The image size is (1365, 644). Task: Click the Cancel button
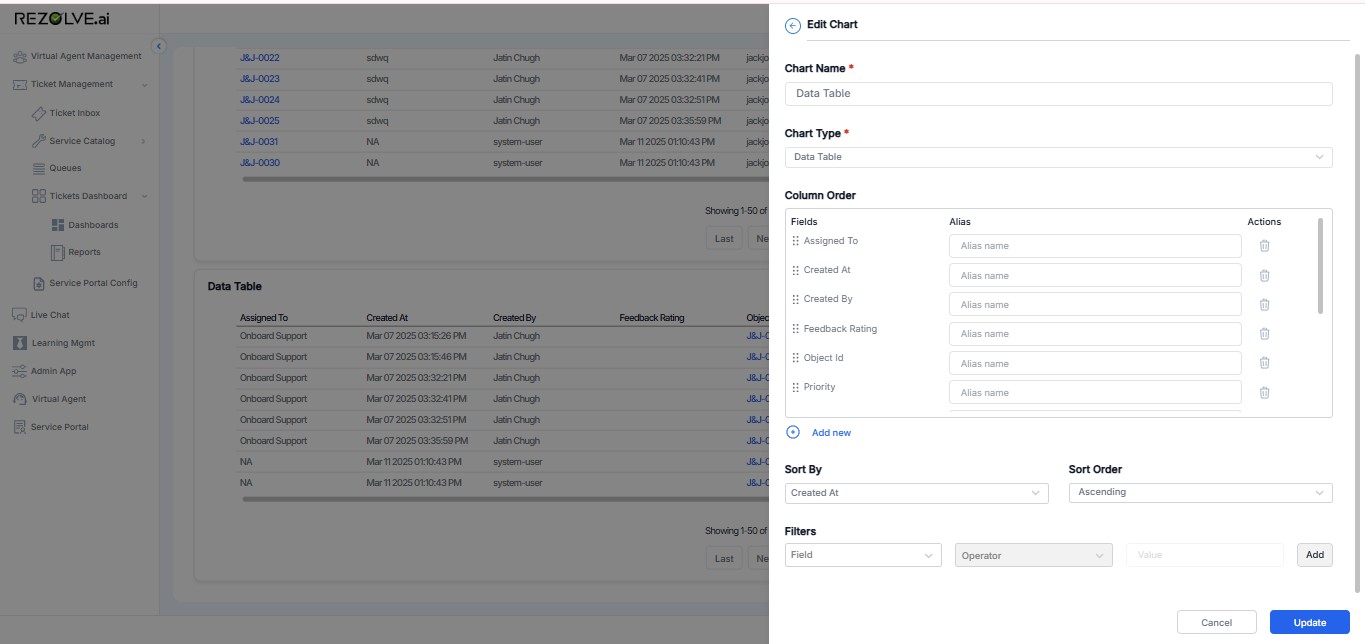click(1216, 622)
